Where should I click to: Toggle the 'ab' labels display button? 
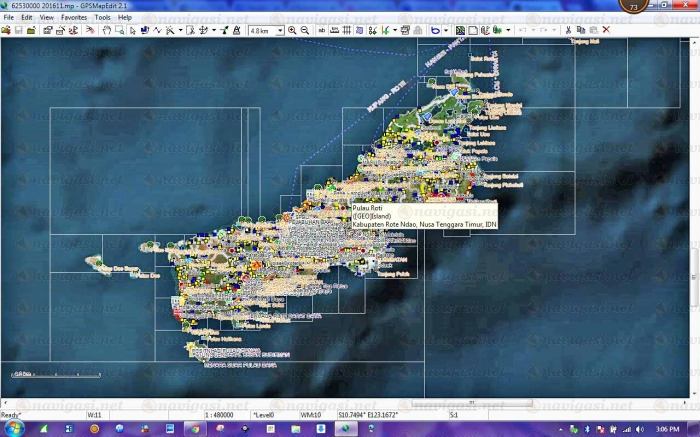(x=323, y=30)
